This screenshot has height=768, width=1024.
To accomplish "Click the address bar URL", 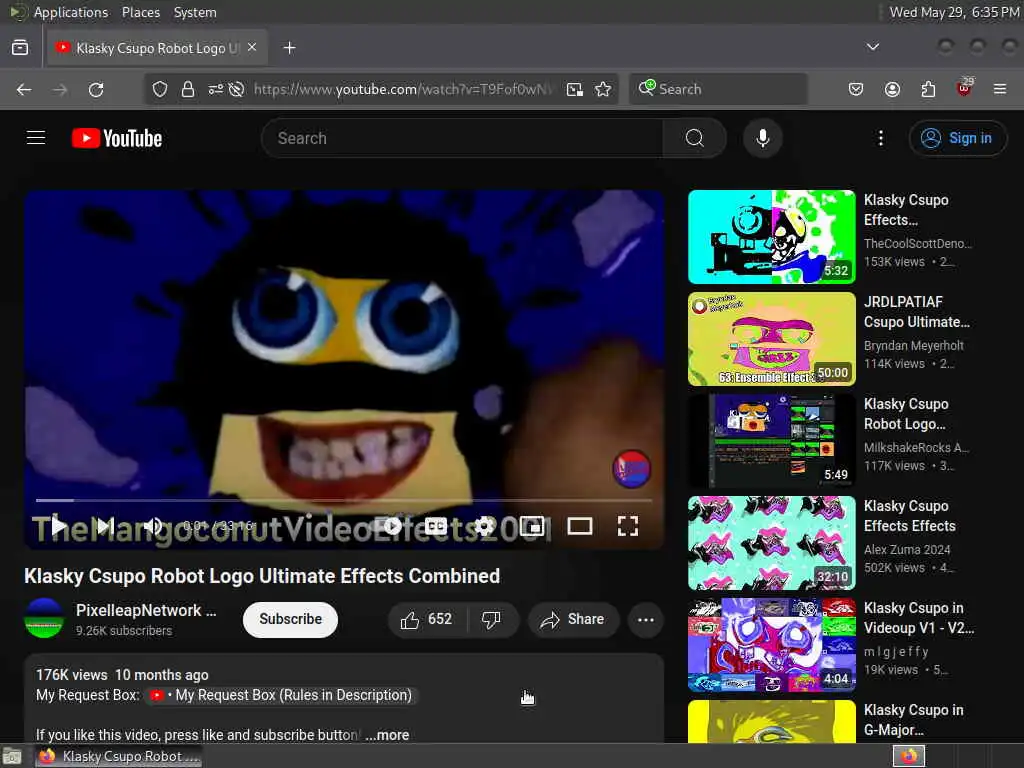I will (x=402, y=89).
